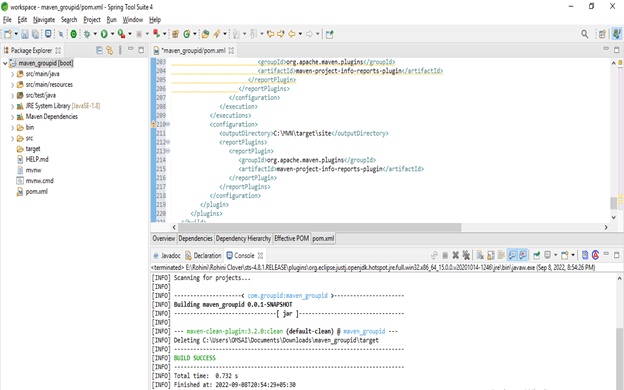This screenshot has width=624, height=390.
Task: Click the Collapse All icon in Package Explorer
Action: coord(99,50)
